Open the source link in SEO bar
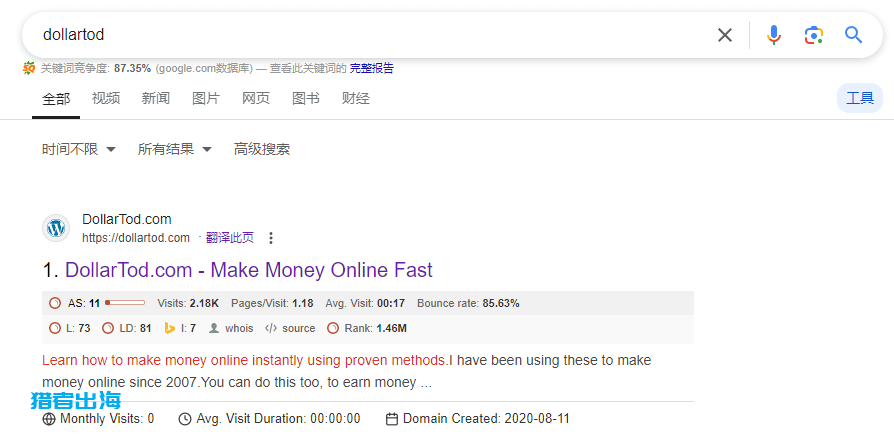Viewport: 894px width, 439px height. (298, 328)
